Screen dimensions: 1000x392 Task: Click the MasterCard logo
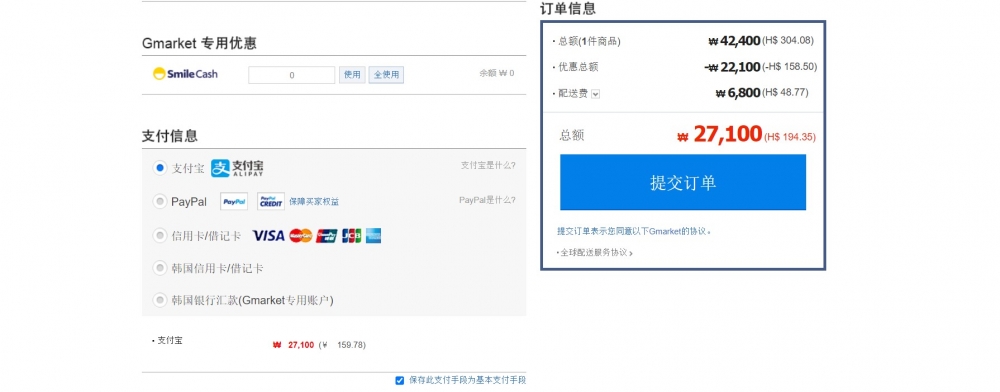[x=300, y=236]
